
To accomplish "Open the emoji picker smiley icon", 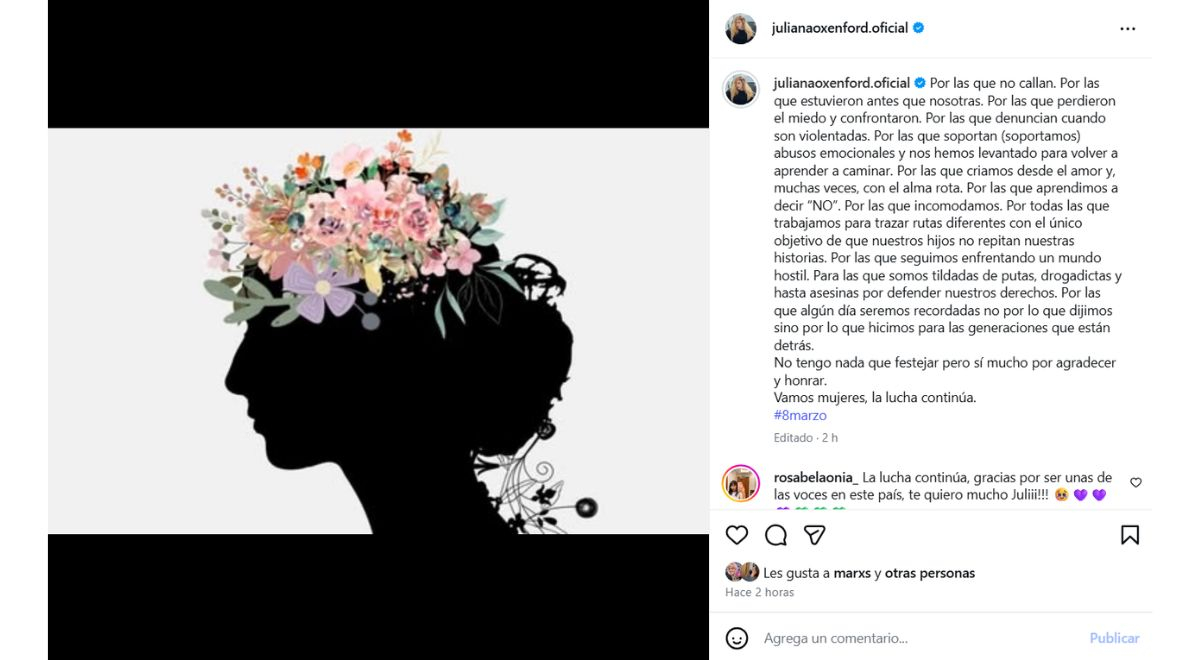I will coord(737,638).
